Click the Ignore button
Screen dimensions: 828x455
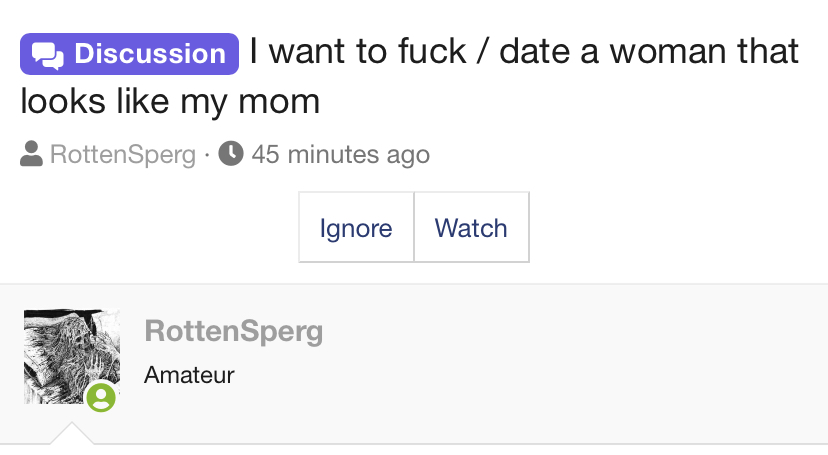[x=356, y=228]
